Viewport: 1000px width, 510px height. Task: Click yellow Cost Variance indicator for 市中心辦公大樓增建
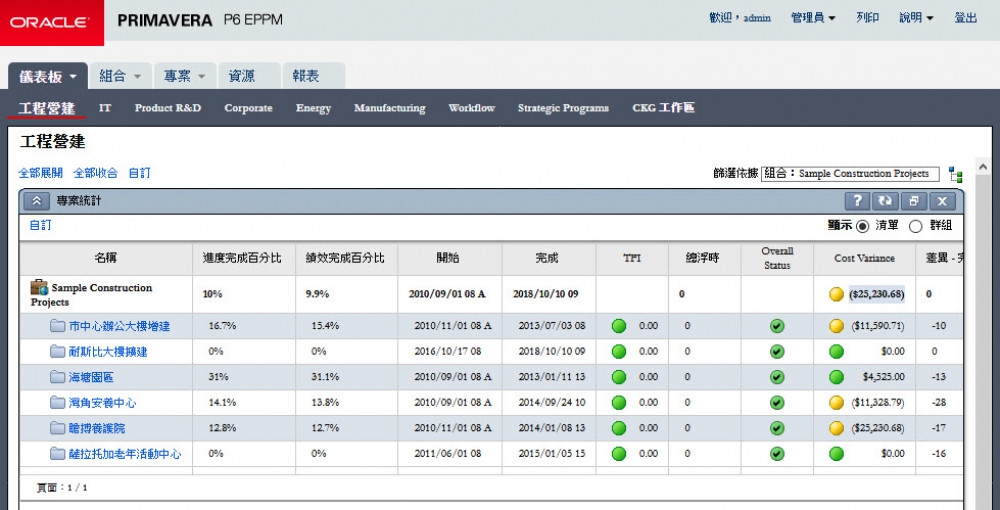(836, 326)
